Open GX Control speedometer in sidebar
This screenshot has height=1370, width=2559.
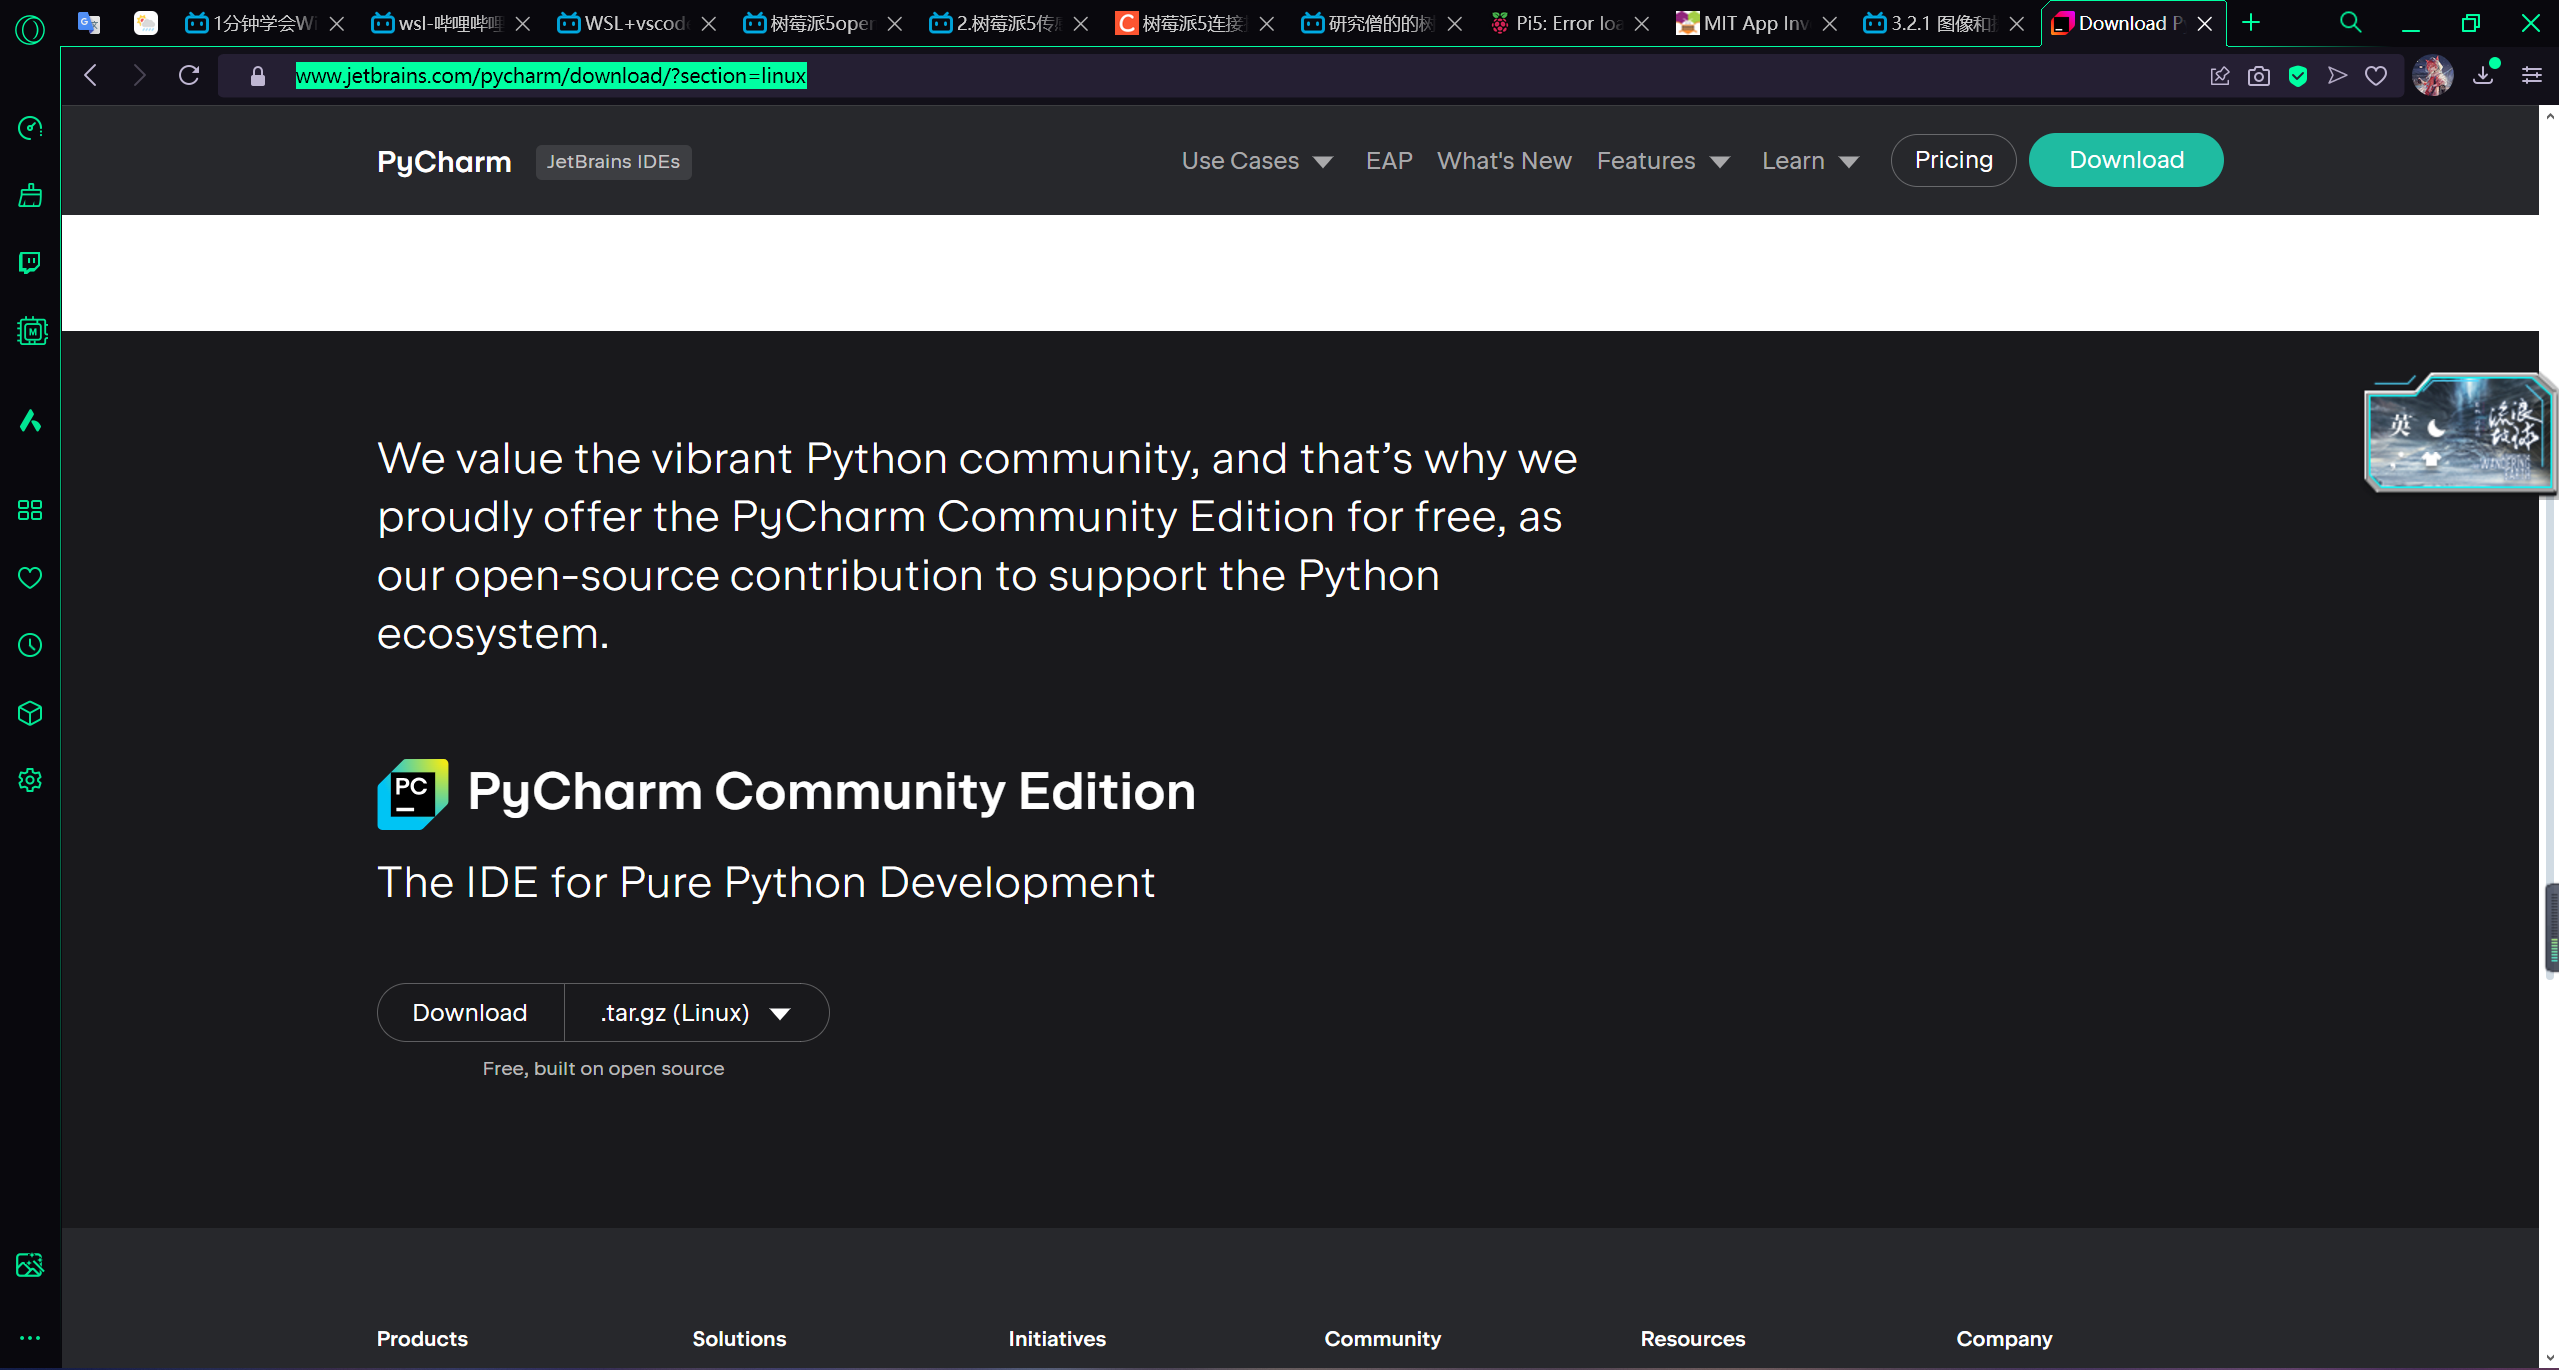[x=30, y=128]
